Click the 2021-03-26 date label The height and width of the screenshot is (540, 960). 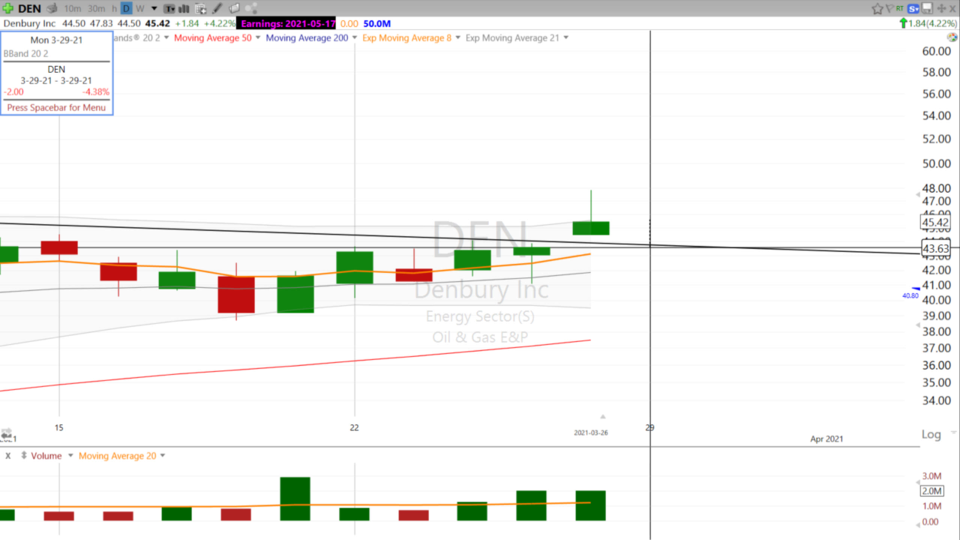(591, 433)
